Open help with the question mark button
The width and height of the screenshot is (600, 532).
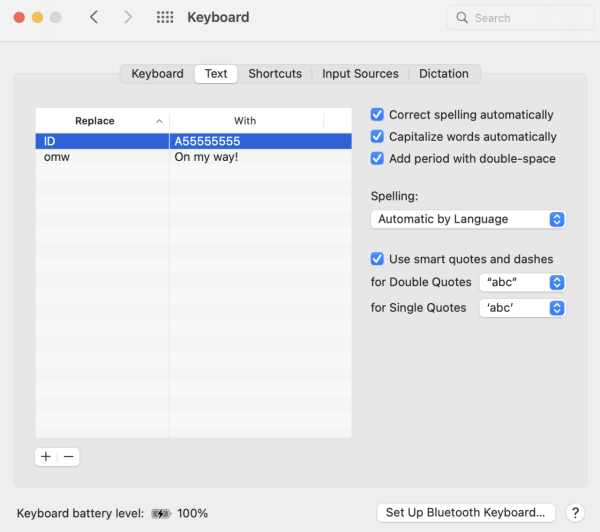(x=574, y=513)
